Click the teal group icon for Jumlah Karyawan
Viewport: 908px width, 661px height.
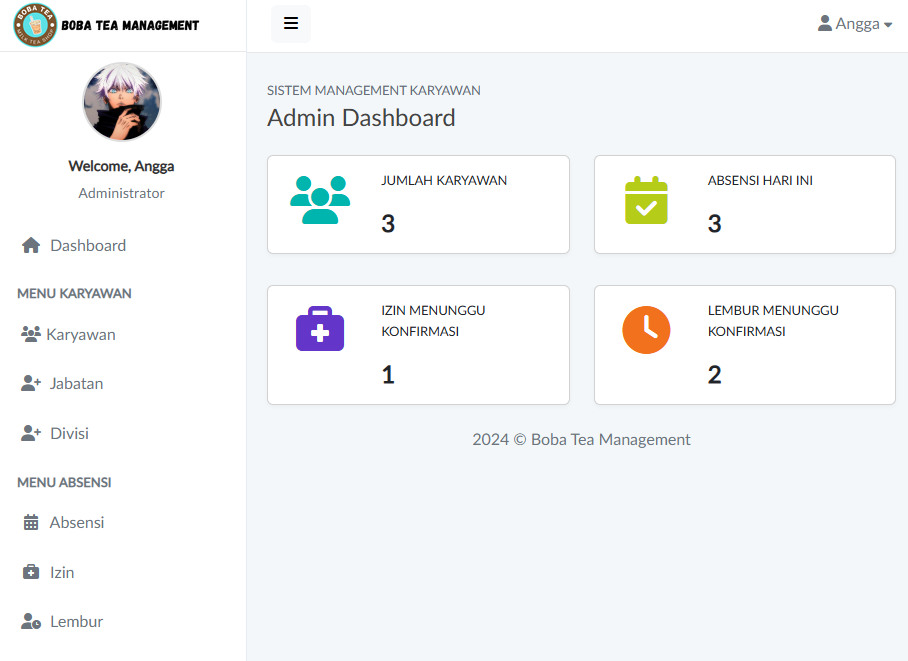(x=320, y=200)
